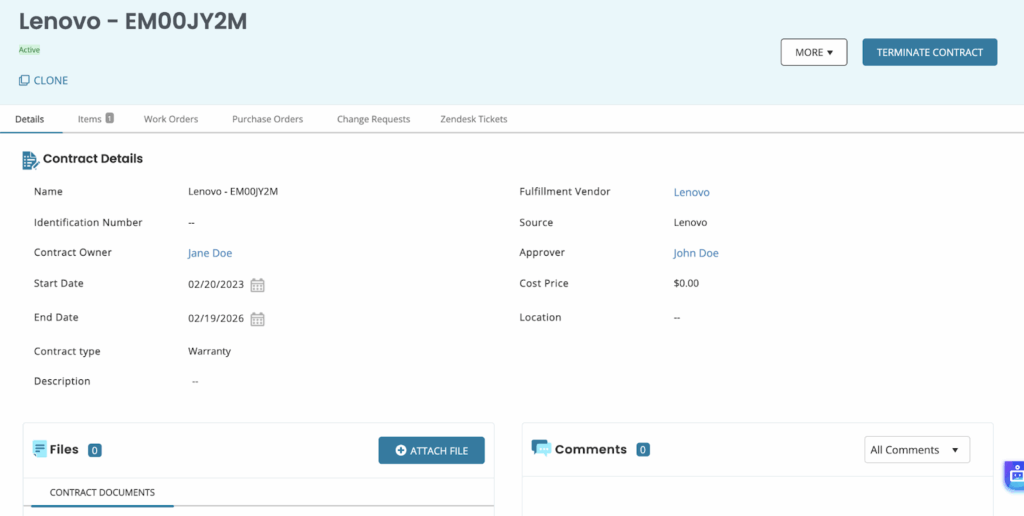
Task: Open the Zendesk Tickets tab
Action: 474,120
